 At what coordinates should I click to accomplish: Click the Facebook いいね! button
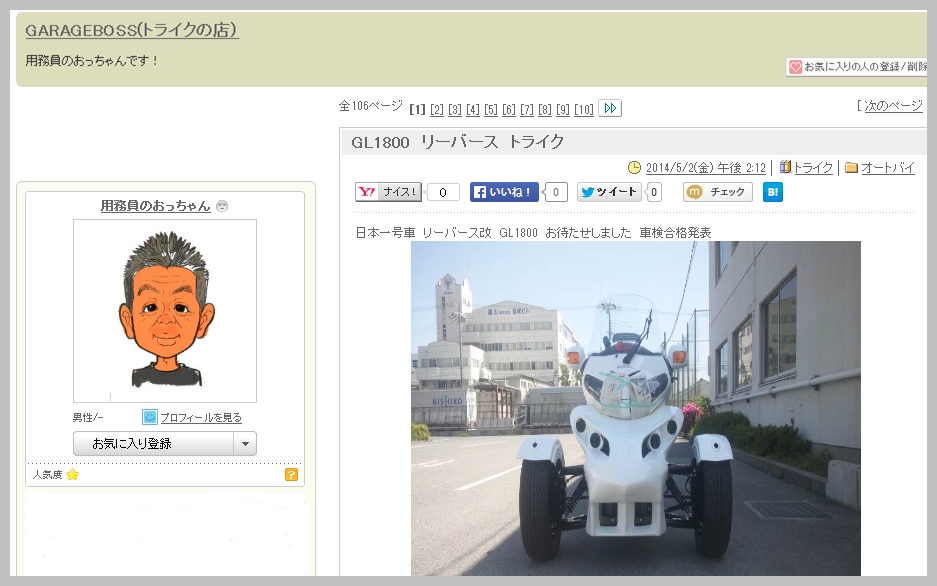point(504,192)
